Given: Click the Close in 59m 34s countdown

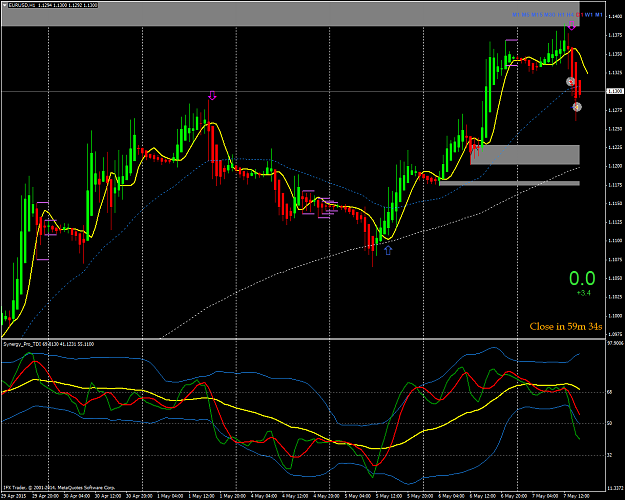Looking at the screenshot, I should 566,327.
